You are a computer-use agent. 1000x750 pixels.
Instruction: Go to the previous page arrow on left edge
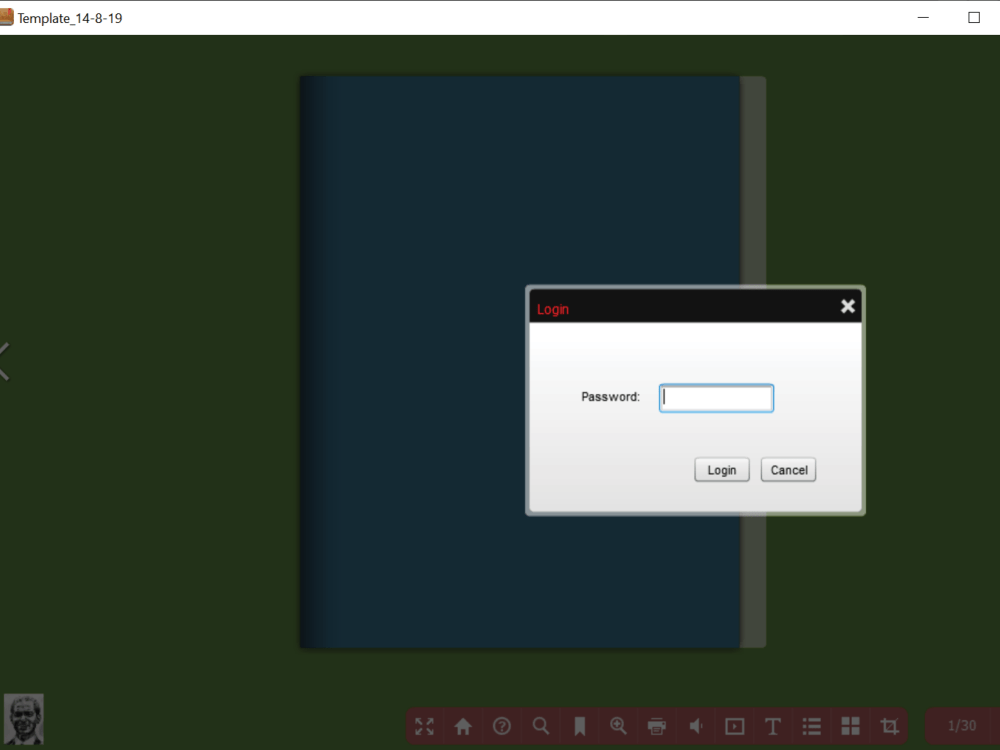[4, 362]
